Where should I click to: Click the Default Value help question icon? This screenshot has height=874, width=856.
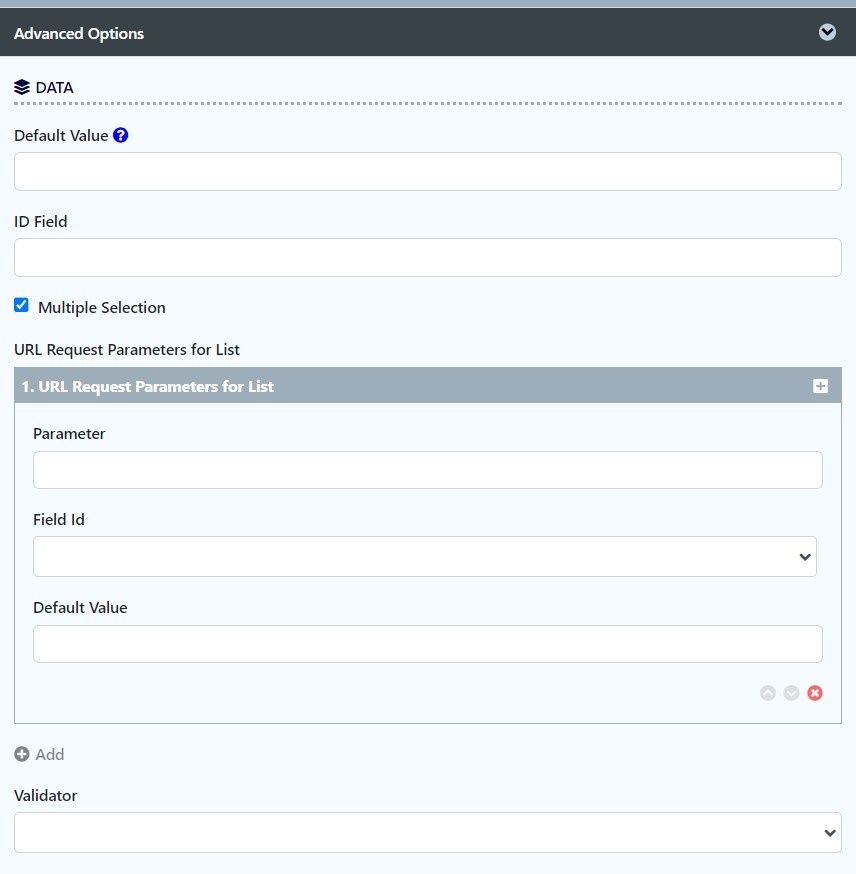(x=120, y=135)
